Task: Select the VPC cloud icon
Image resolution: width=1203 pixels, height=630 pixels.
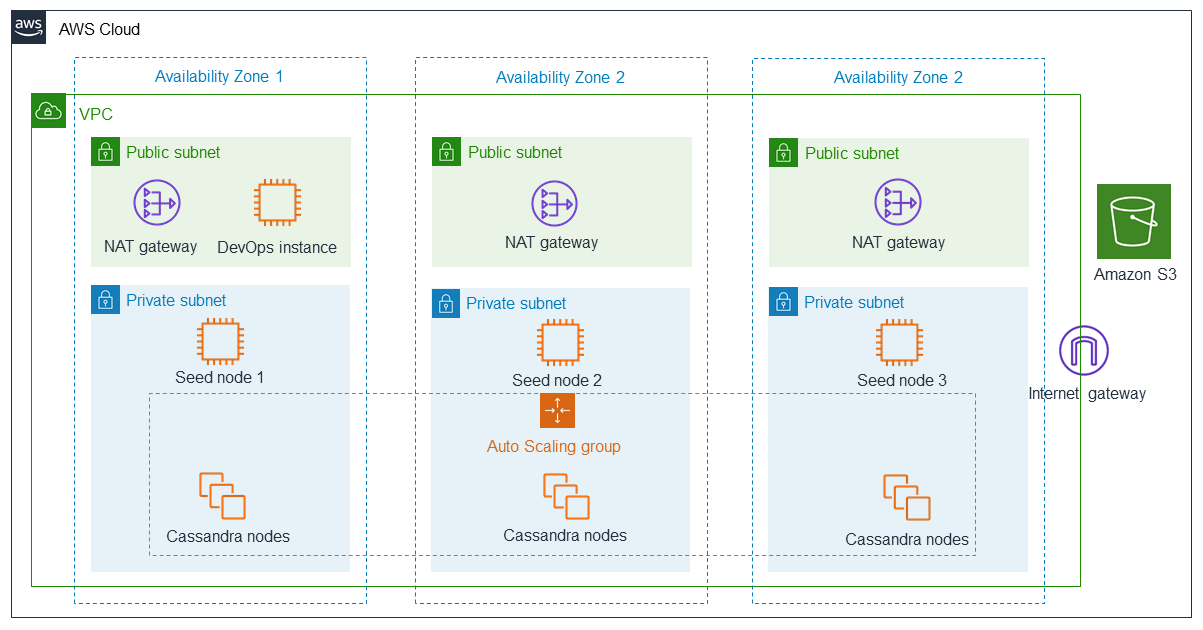Action: pyautogui.click(x=48, y=111)
